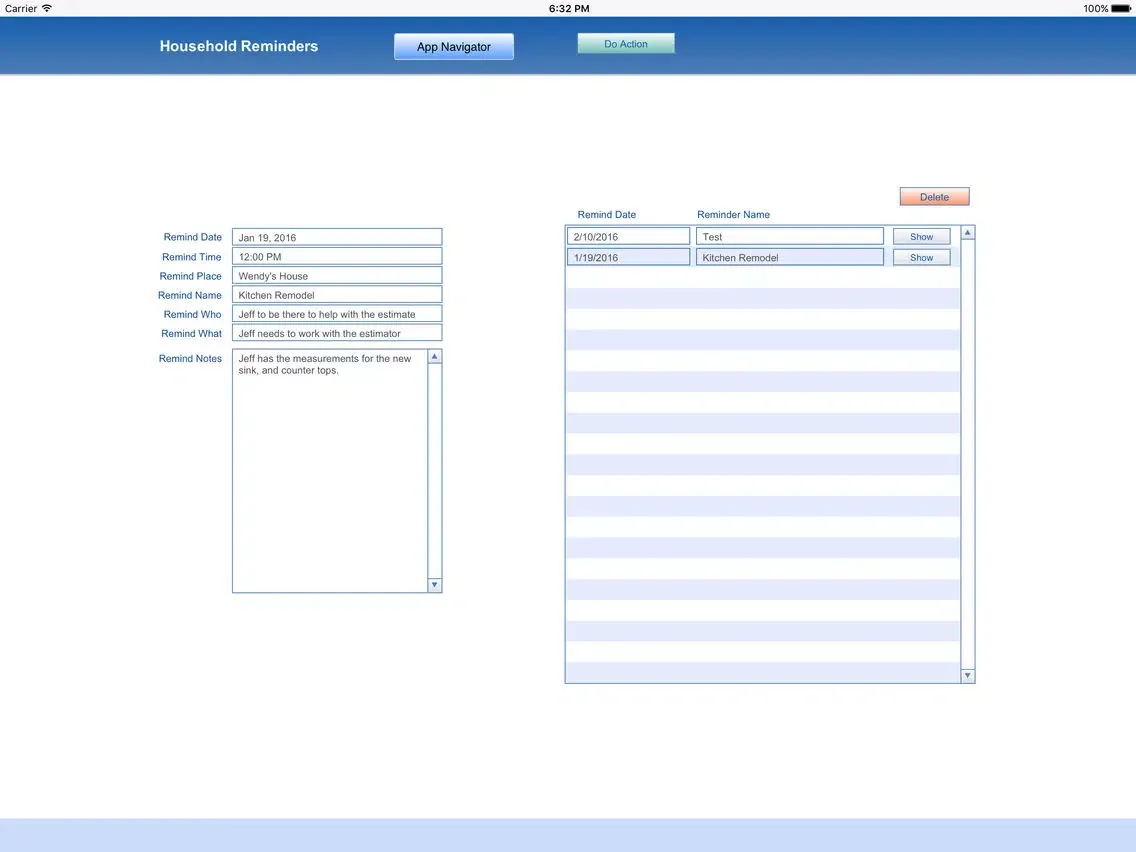Click the reminder list scroll-down arrow
Viewport: 1136px width, 852px height.
point(967,676)
